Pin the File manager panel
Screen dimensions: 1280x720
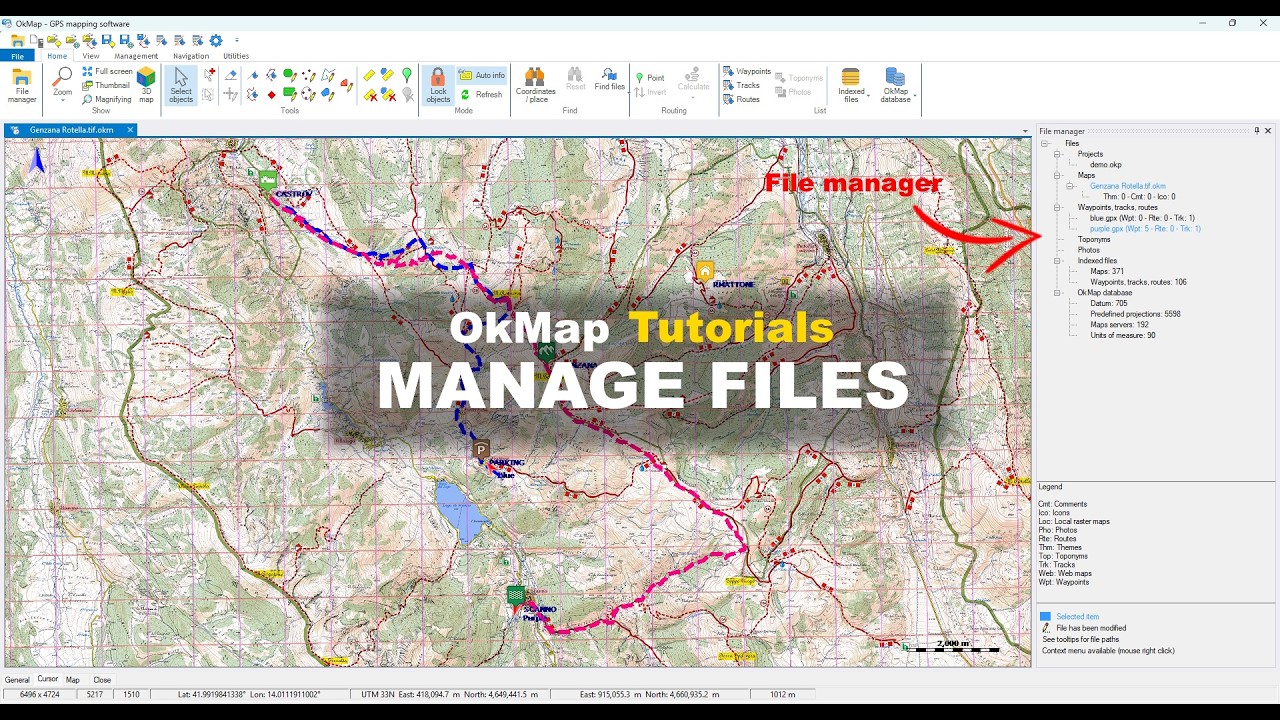point(1257,131)
